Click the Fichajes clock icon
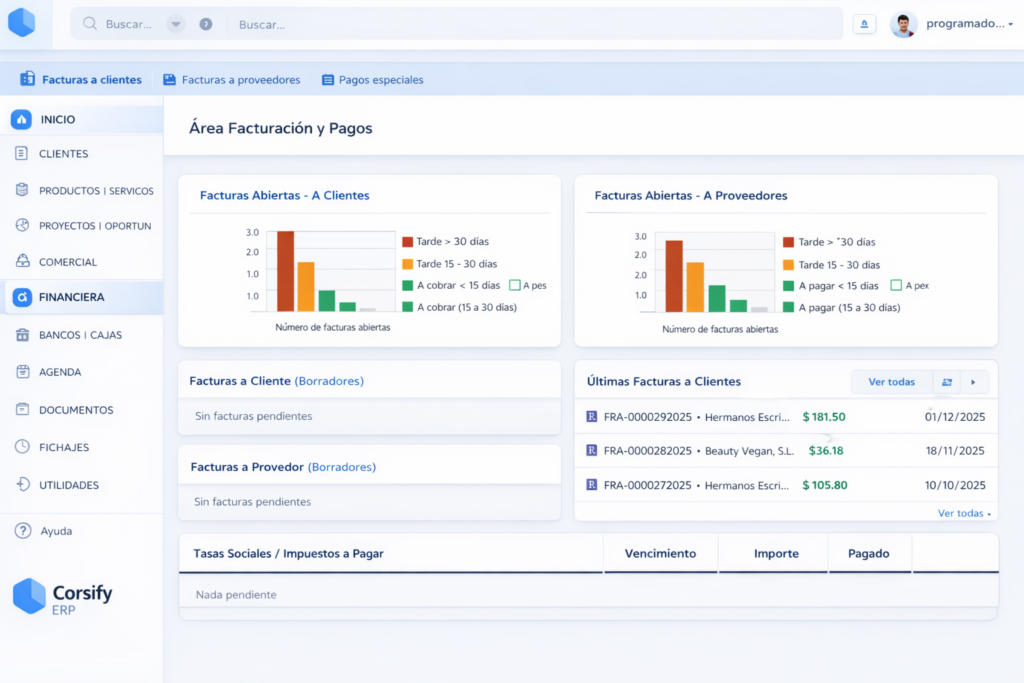The height and width of the screenshot is (683, 1024). [x=22, y=447]
